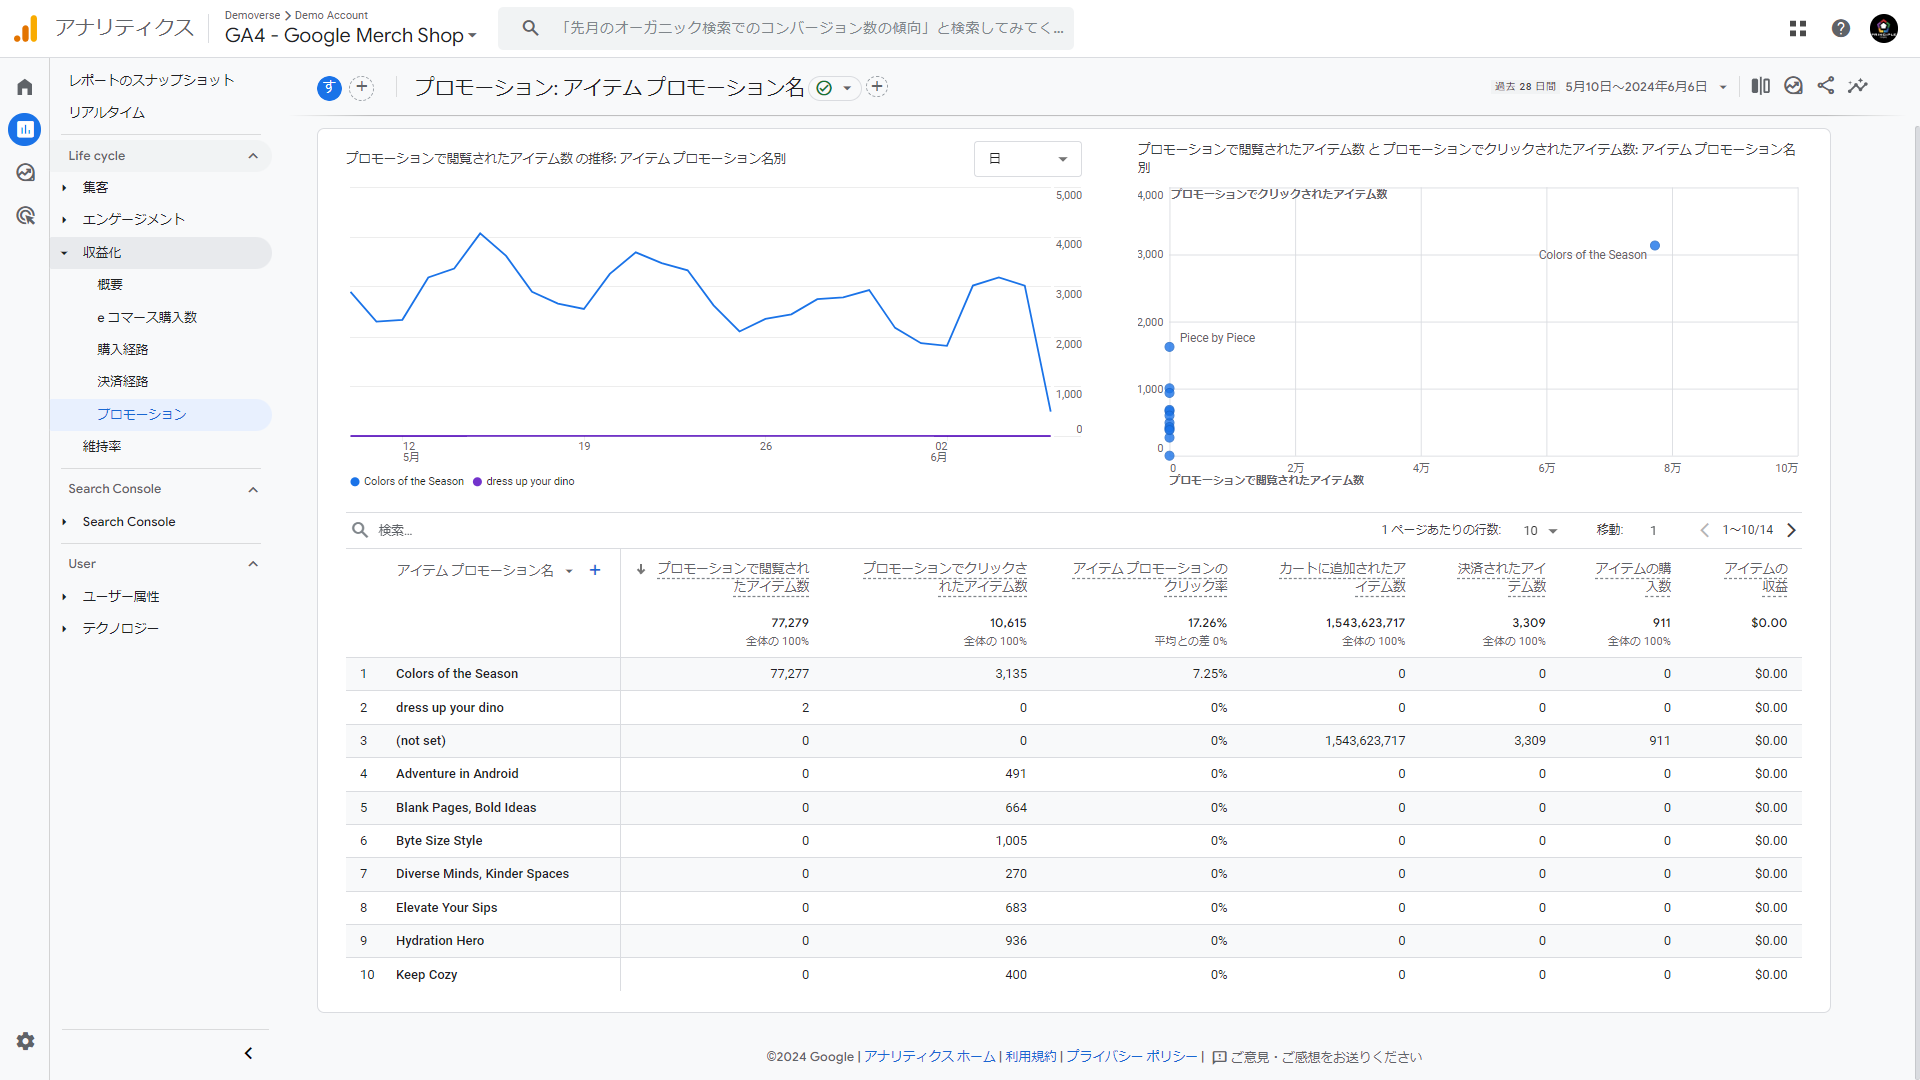Viewport: 1920px width, 1080px height.
Task: Open the rows per page dropdown
Action: tap(1540, 530)
